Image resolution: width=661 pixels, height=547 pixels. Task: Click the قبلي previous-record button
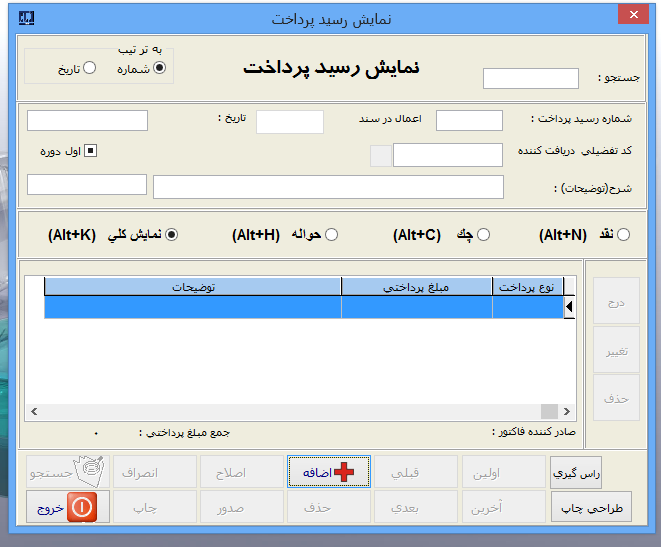(x=416, y=472)
